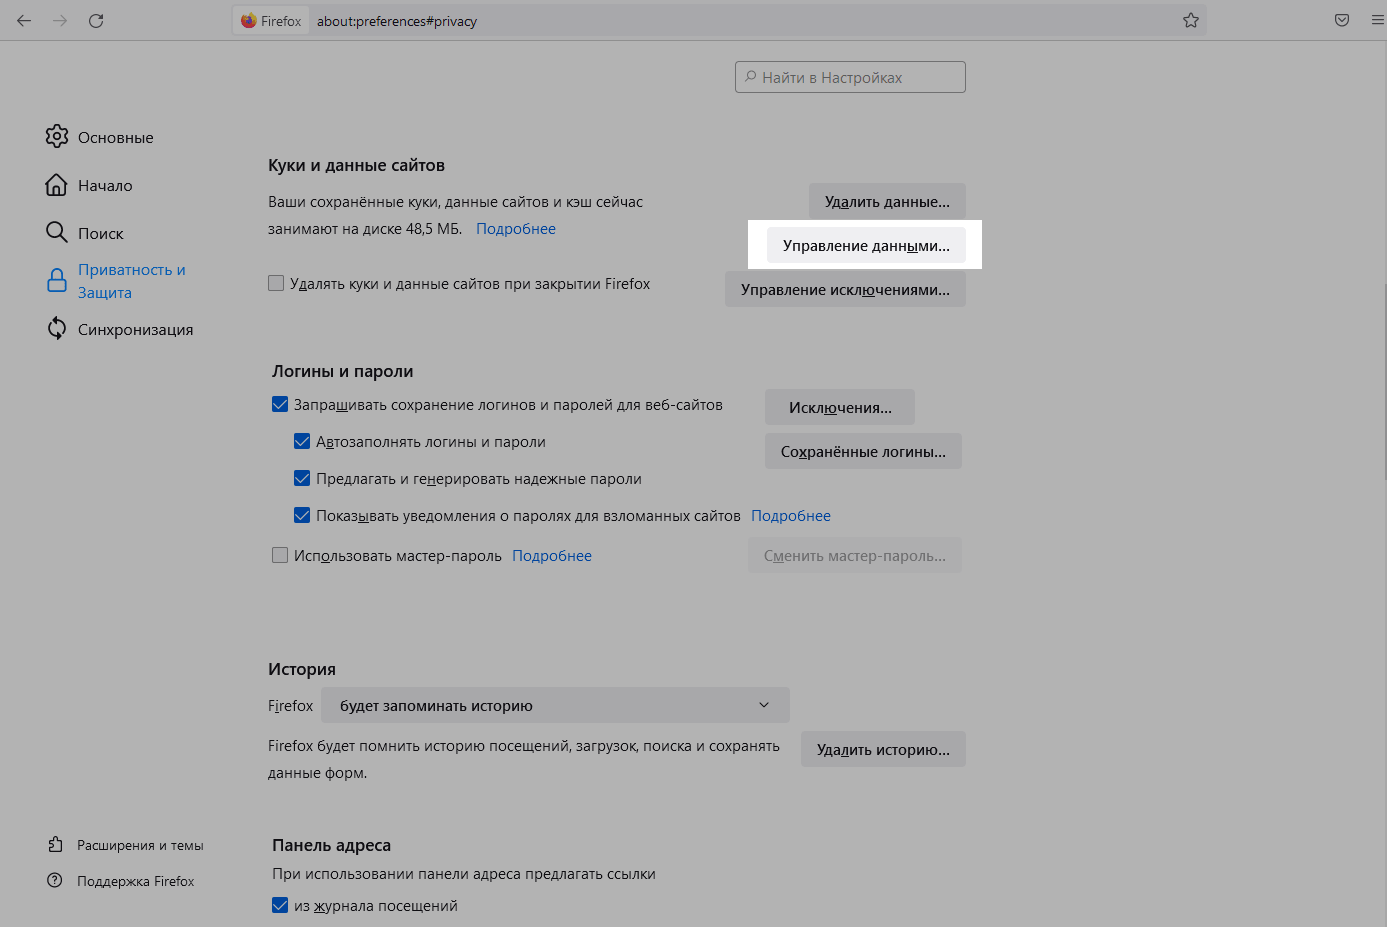The height and width of the screenshot is (927, 1387).
Task: Toggle из журнала посещений checkbox
Action: [280, 905]
